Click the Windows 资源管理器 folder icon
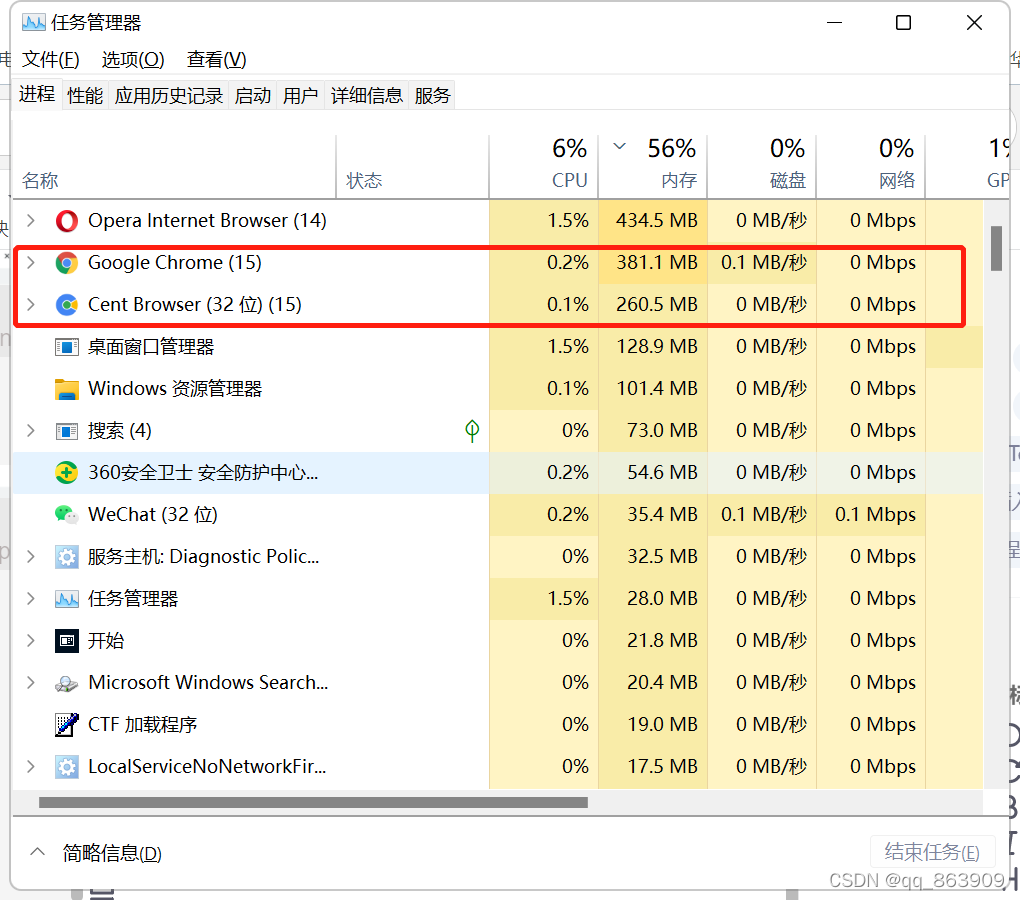 point(66,389)
